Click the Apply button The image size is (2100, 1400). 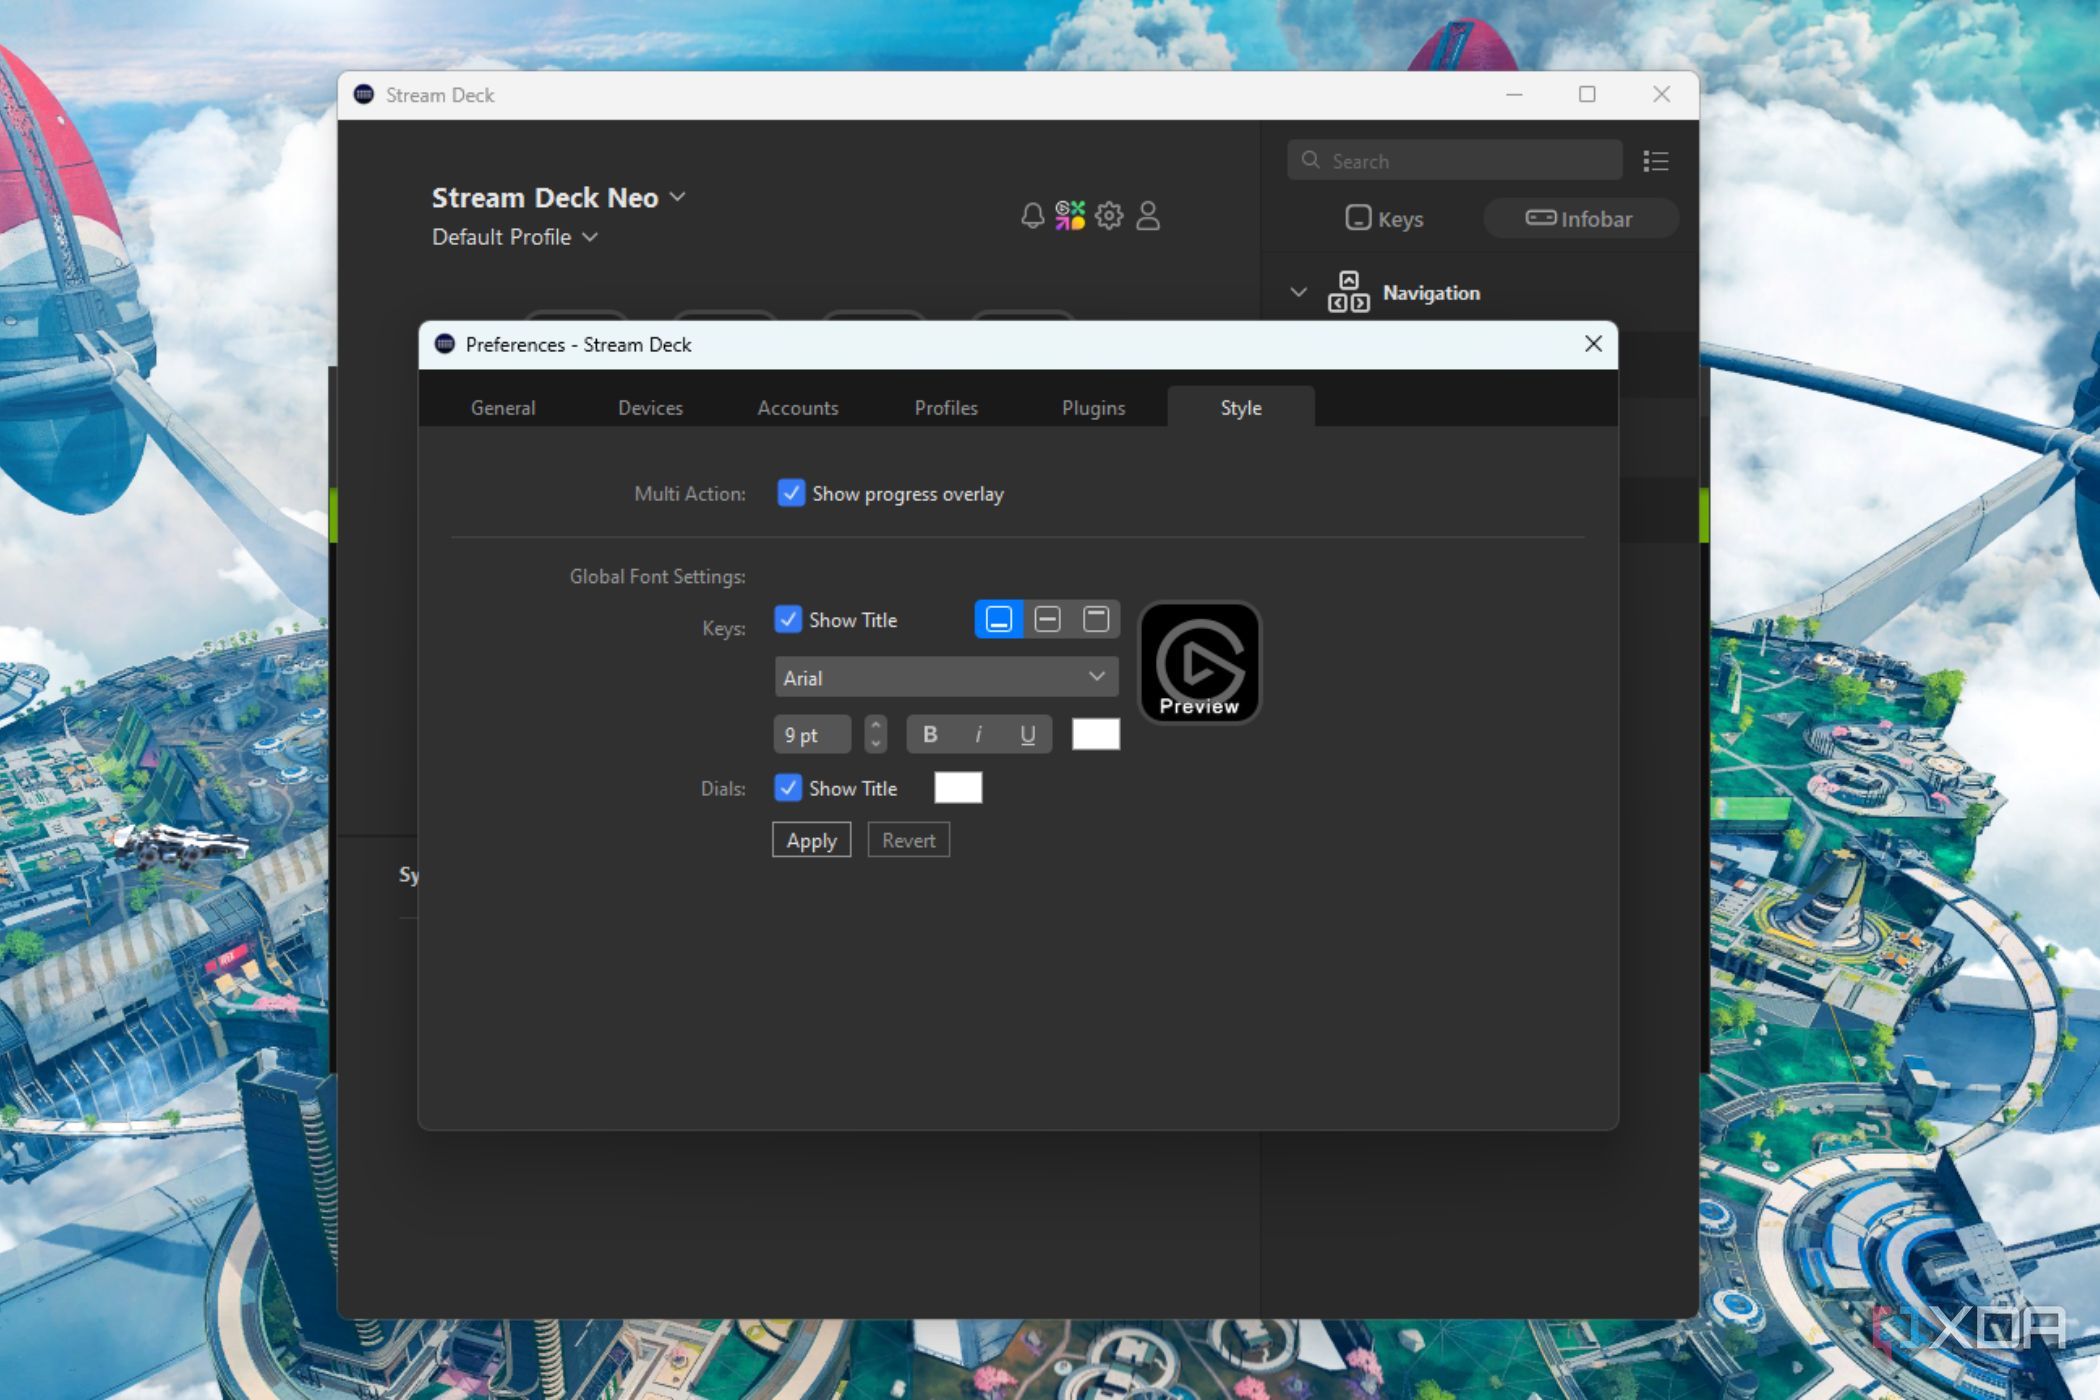coord(811,840)
